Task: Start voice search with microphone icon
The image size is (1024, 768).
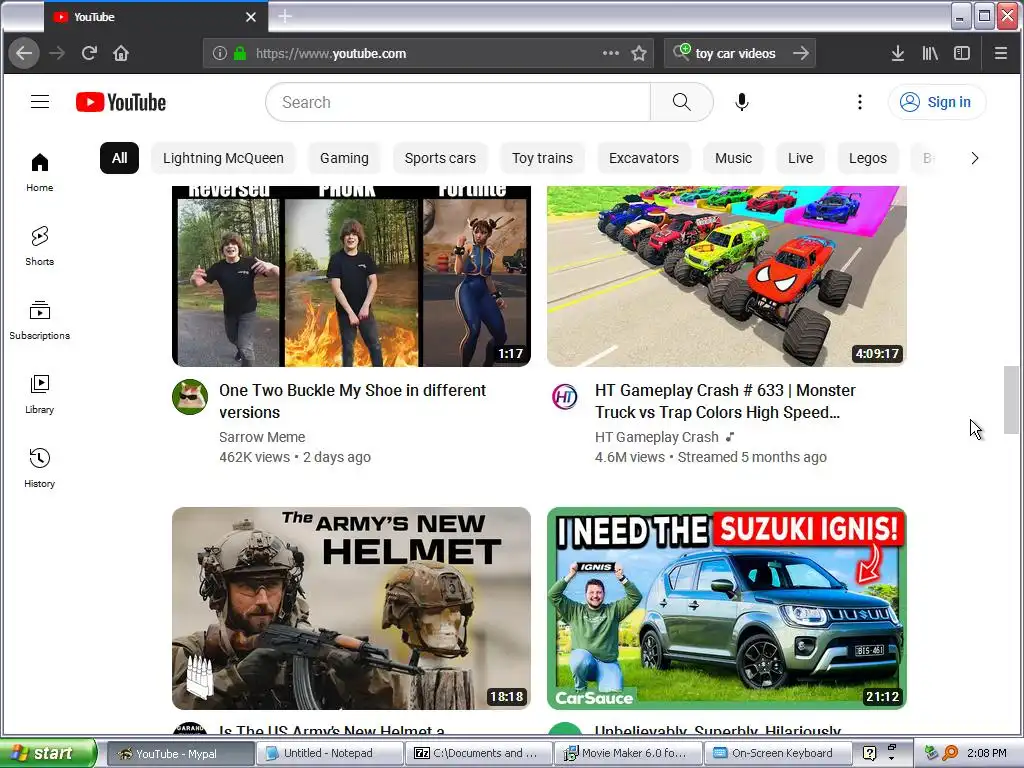Action: [741, 102]
